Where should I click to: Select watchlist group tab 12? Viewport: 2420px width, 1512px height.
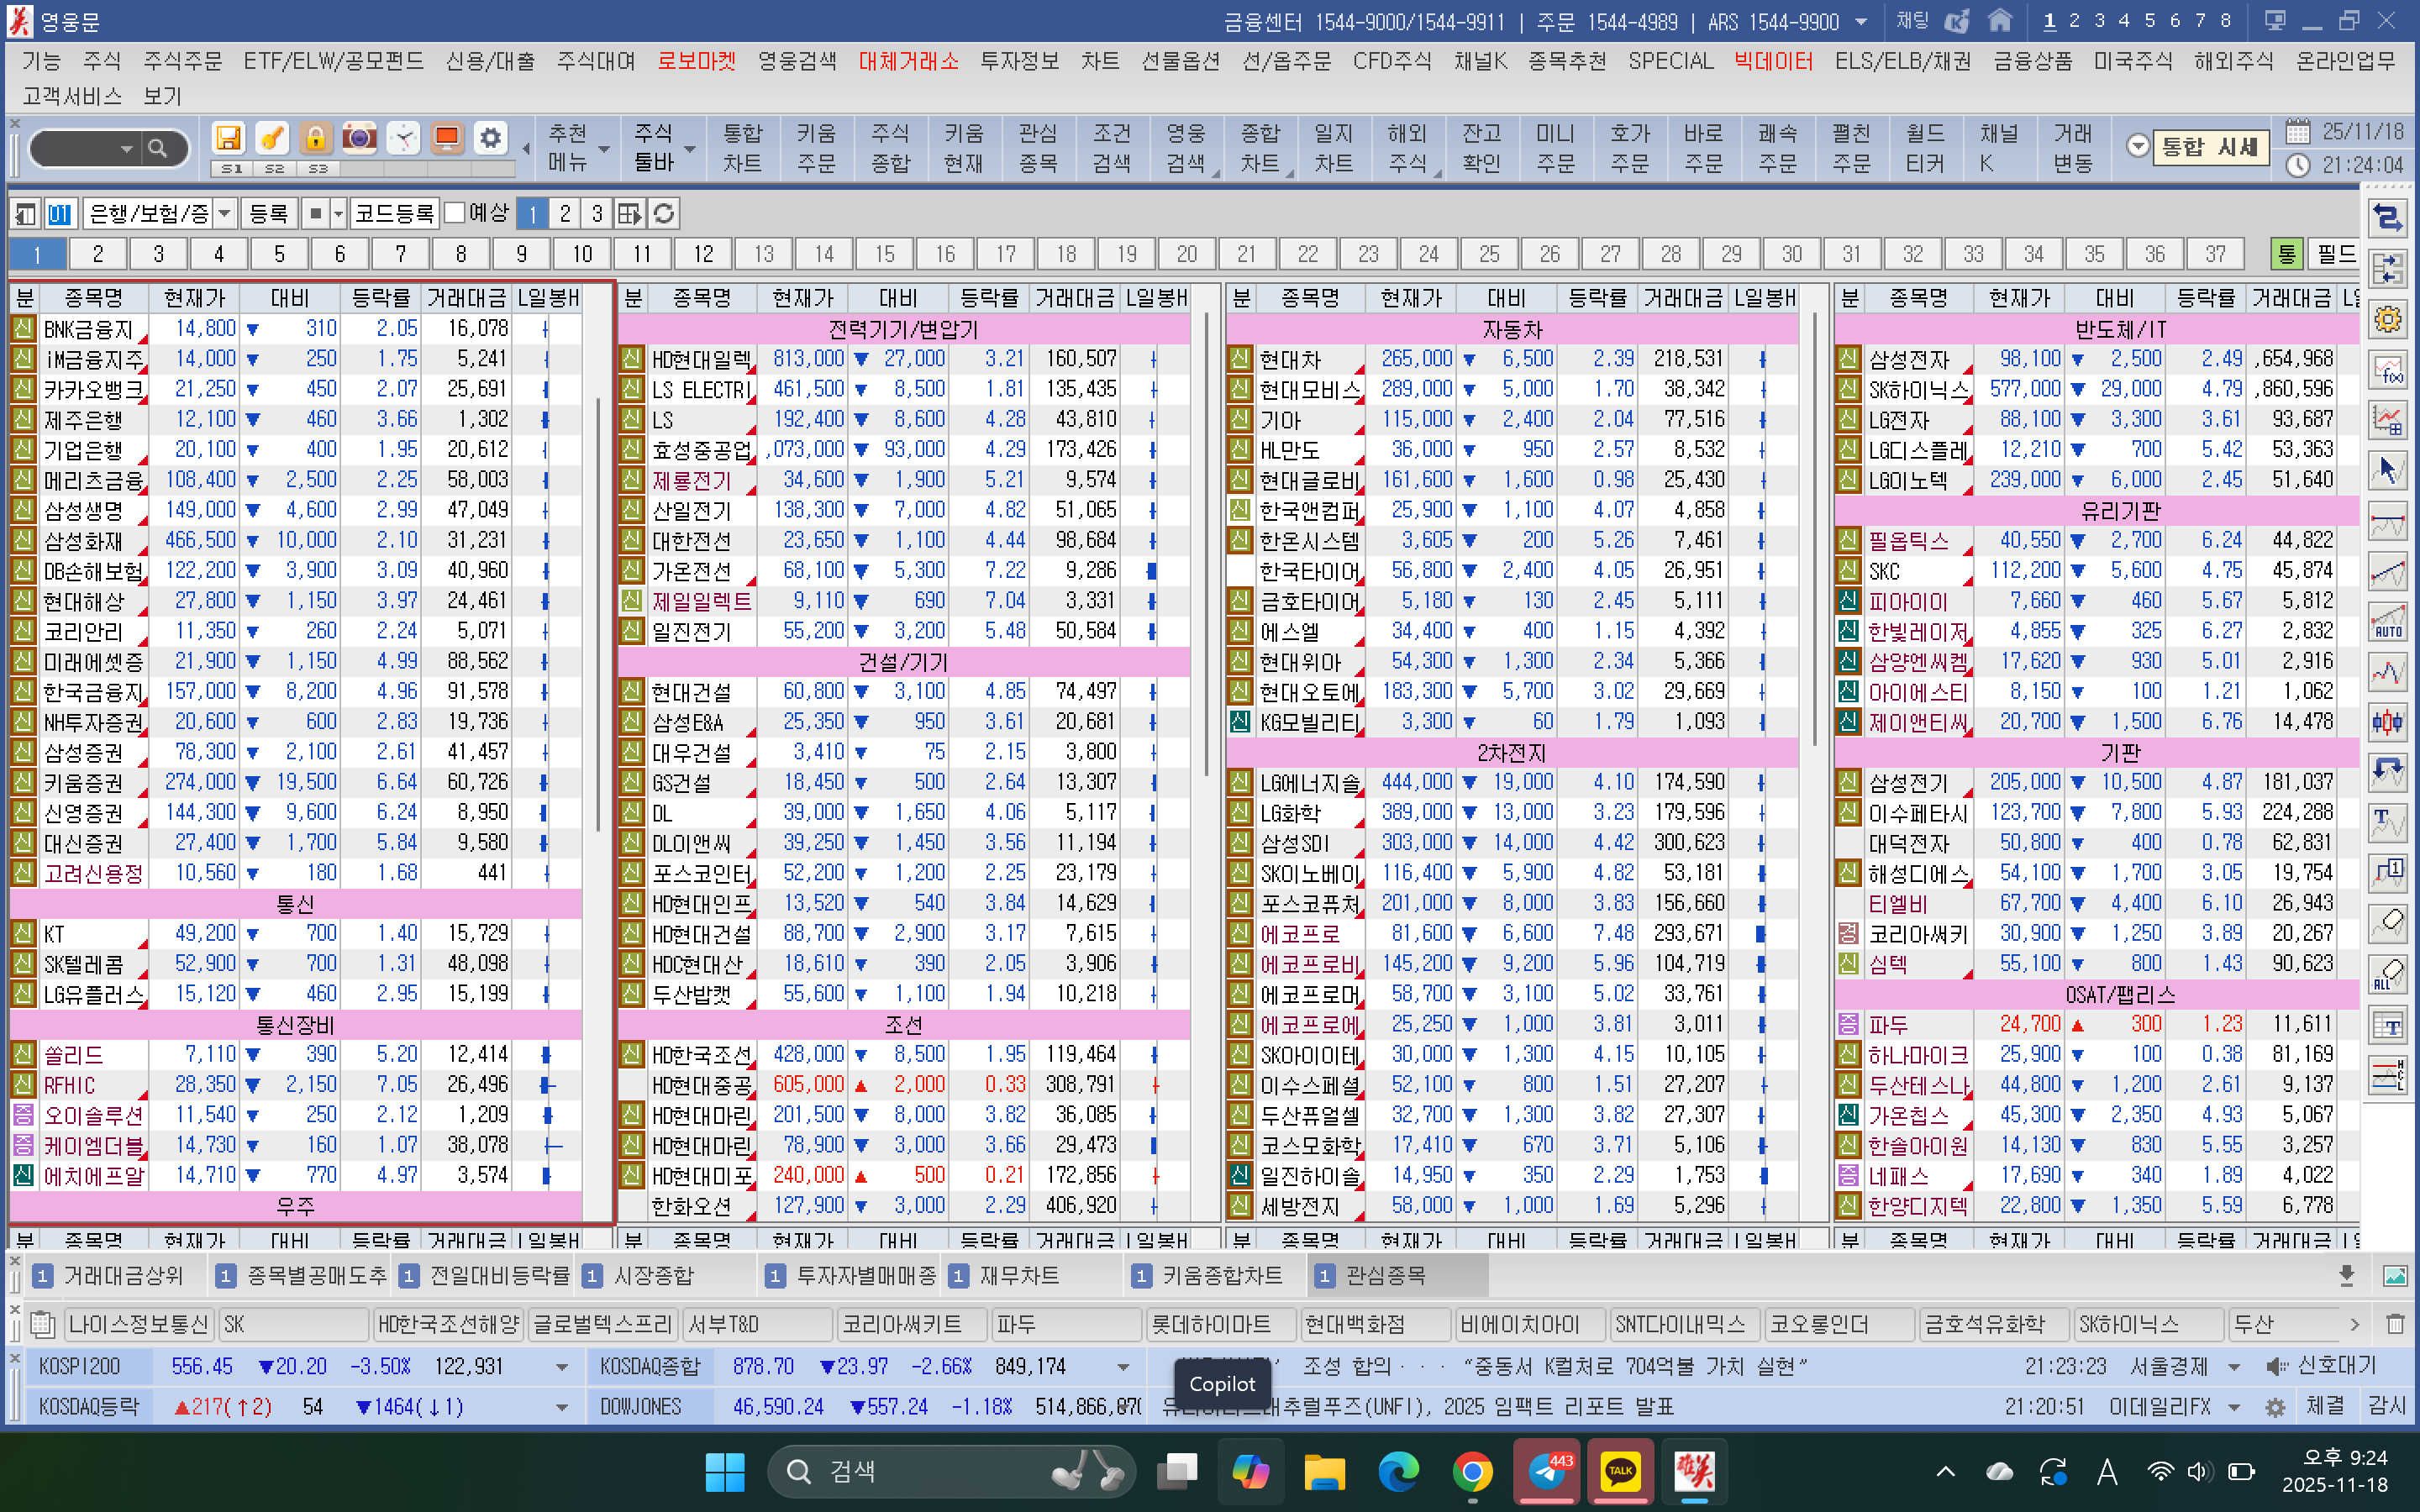(x=703, y=254)
